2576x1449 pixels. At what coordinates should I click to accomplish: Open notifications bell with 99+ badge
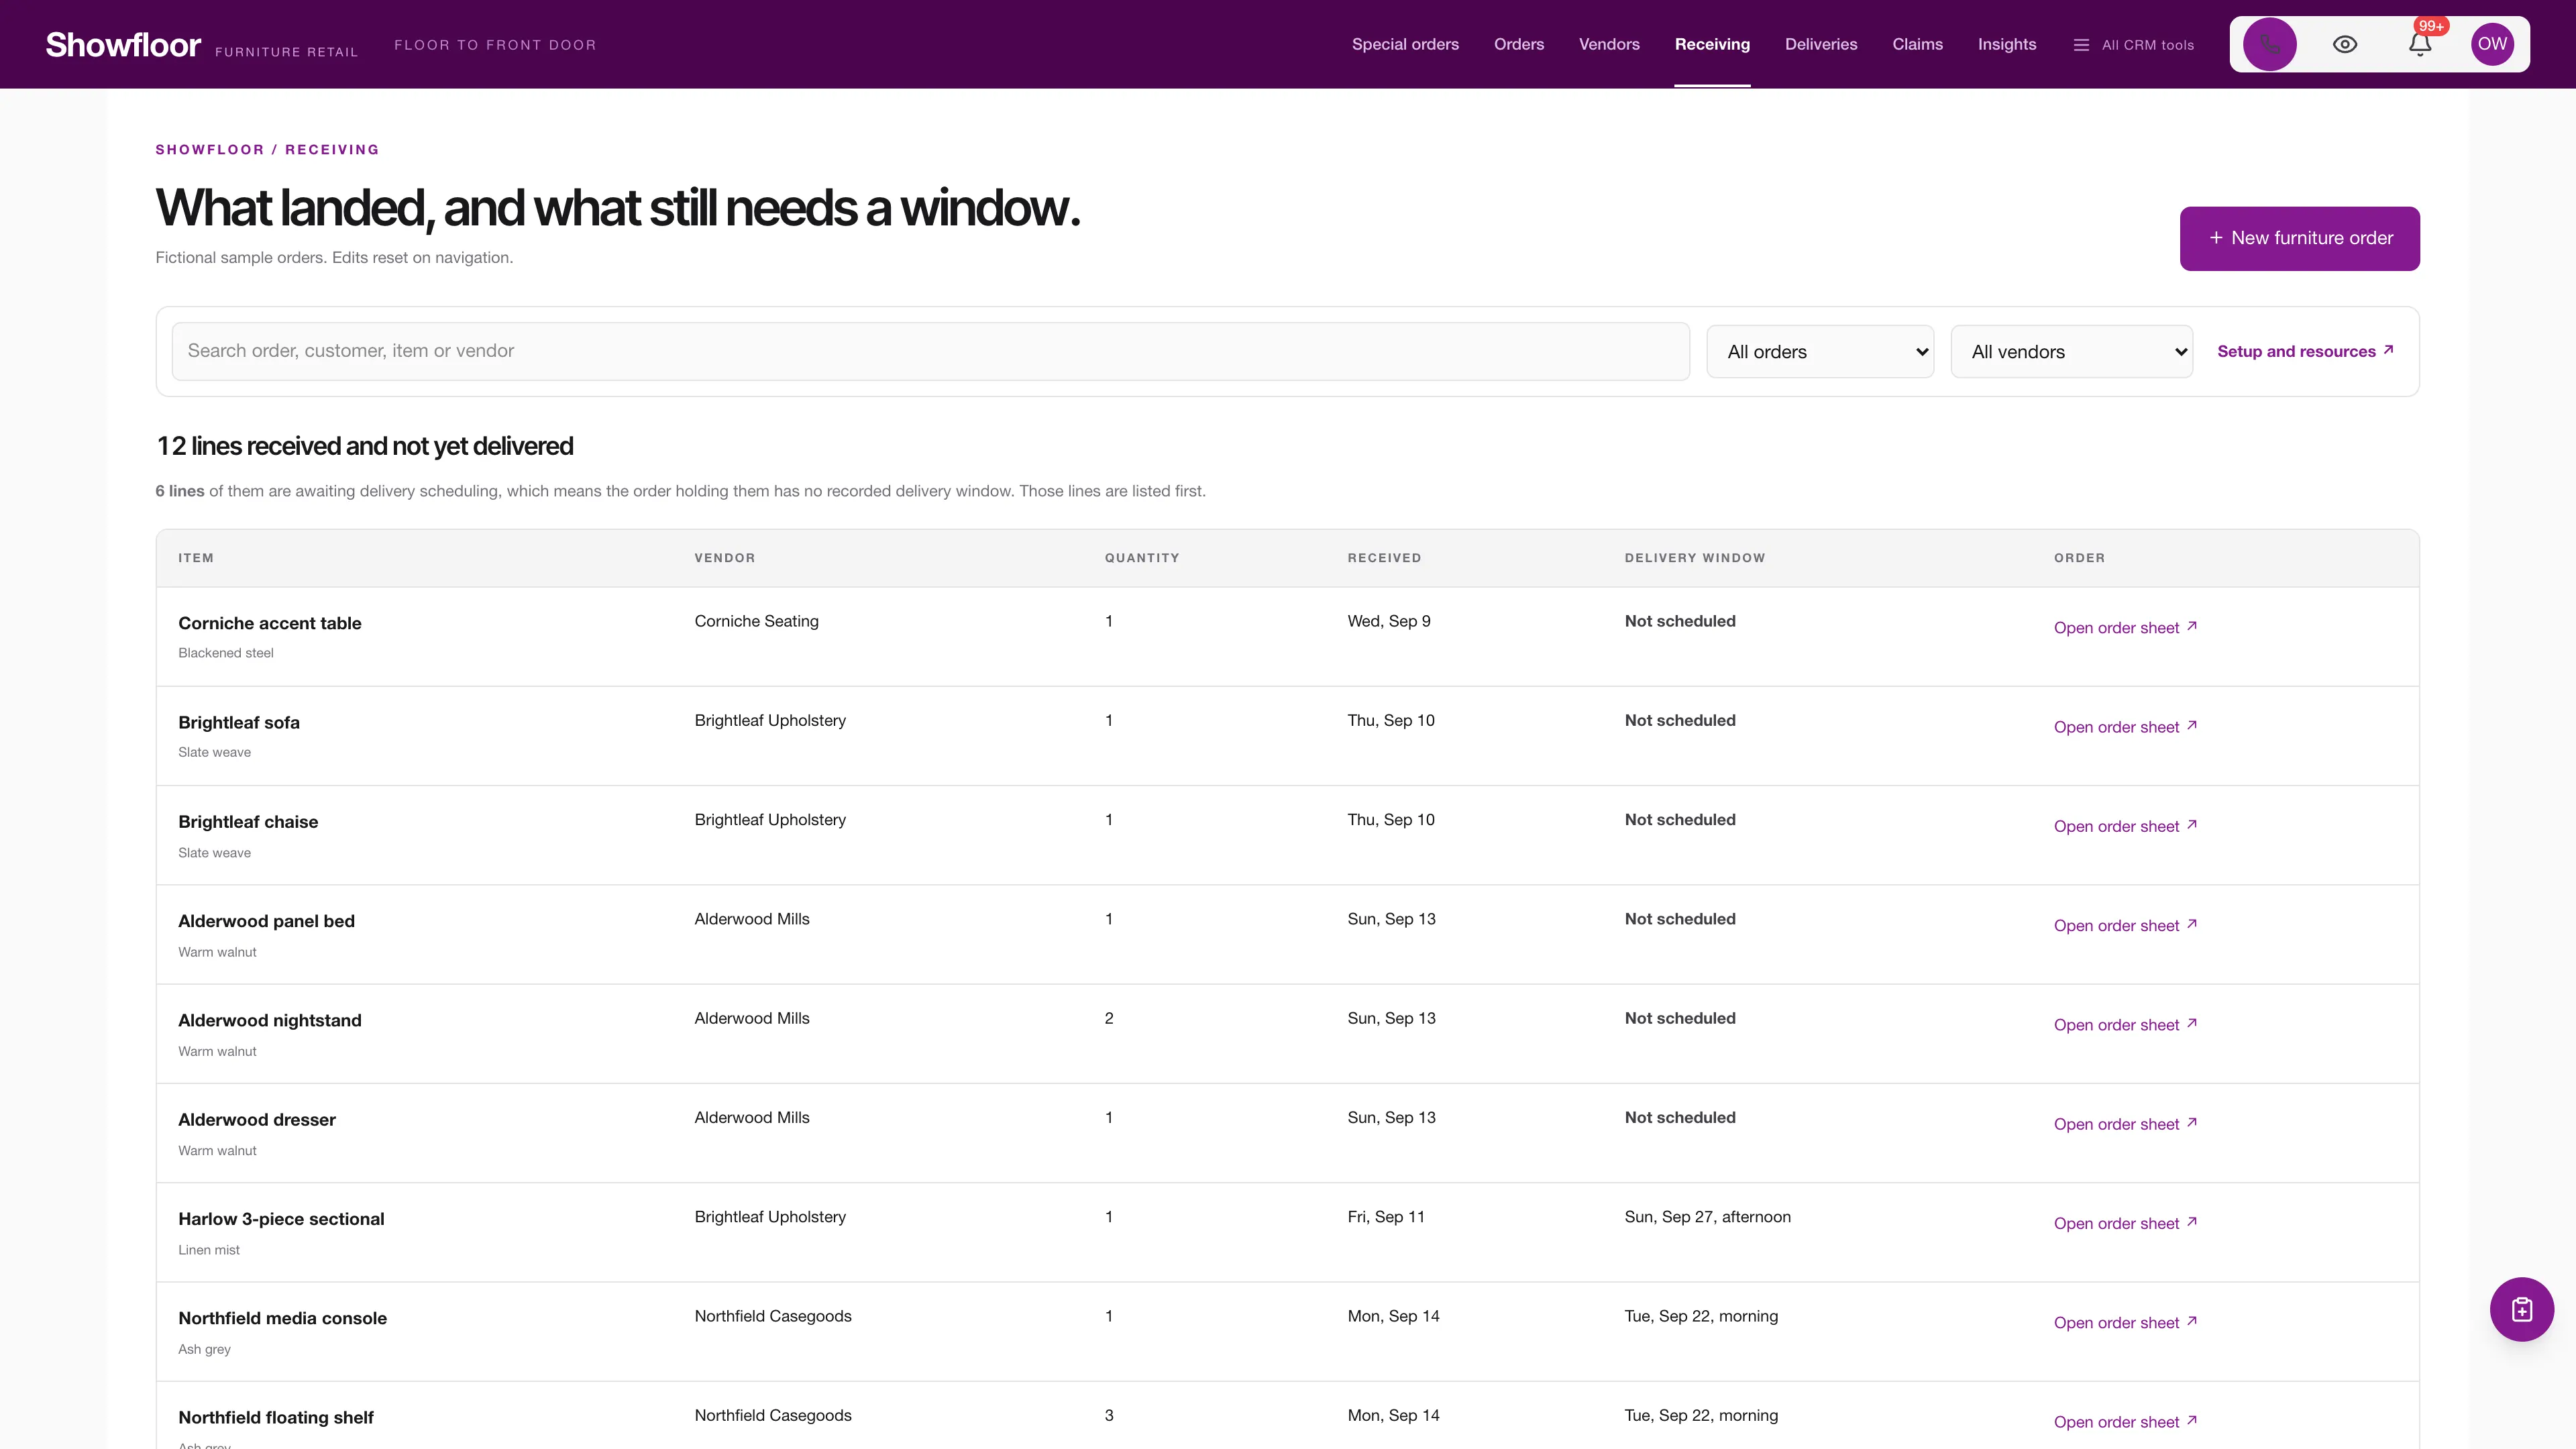(x=2420, y=44)
